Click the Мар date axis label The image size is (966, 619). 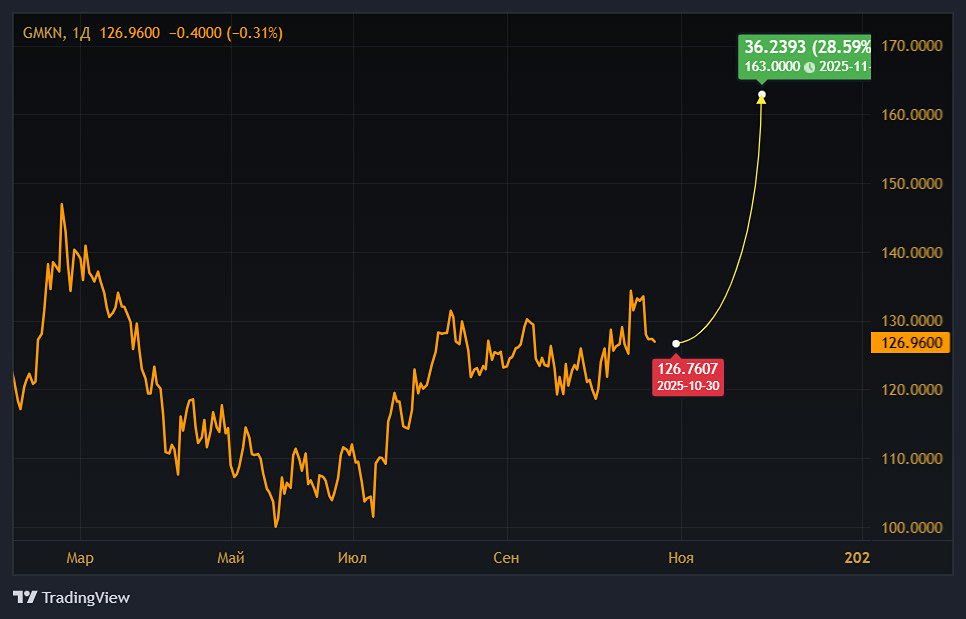click(x=80, y=558)
